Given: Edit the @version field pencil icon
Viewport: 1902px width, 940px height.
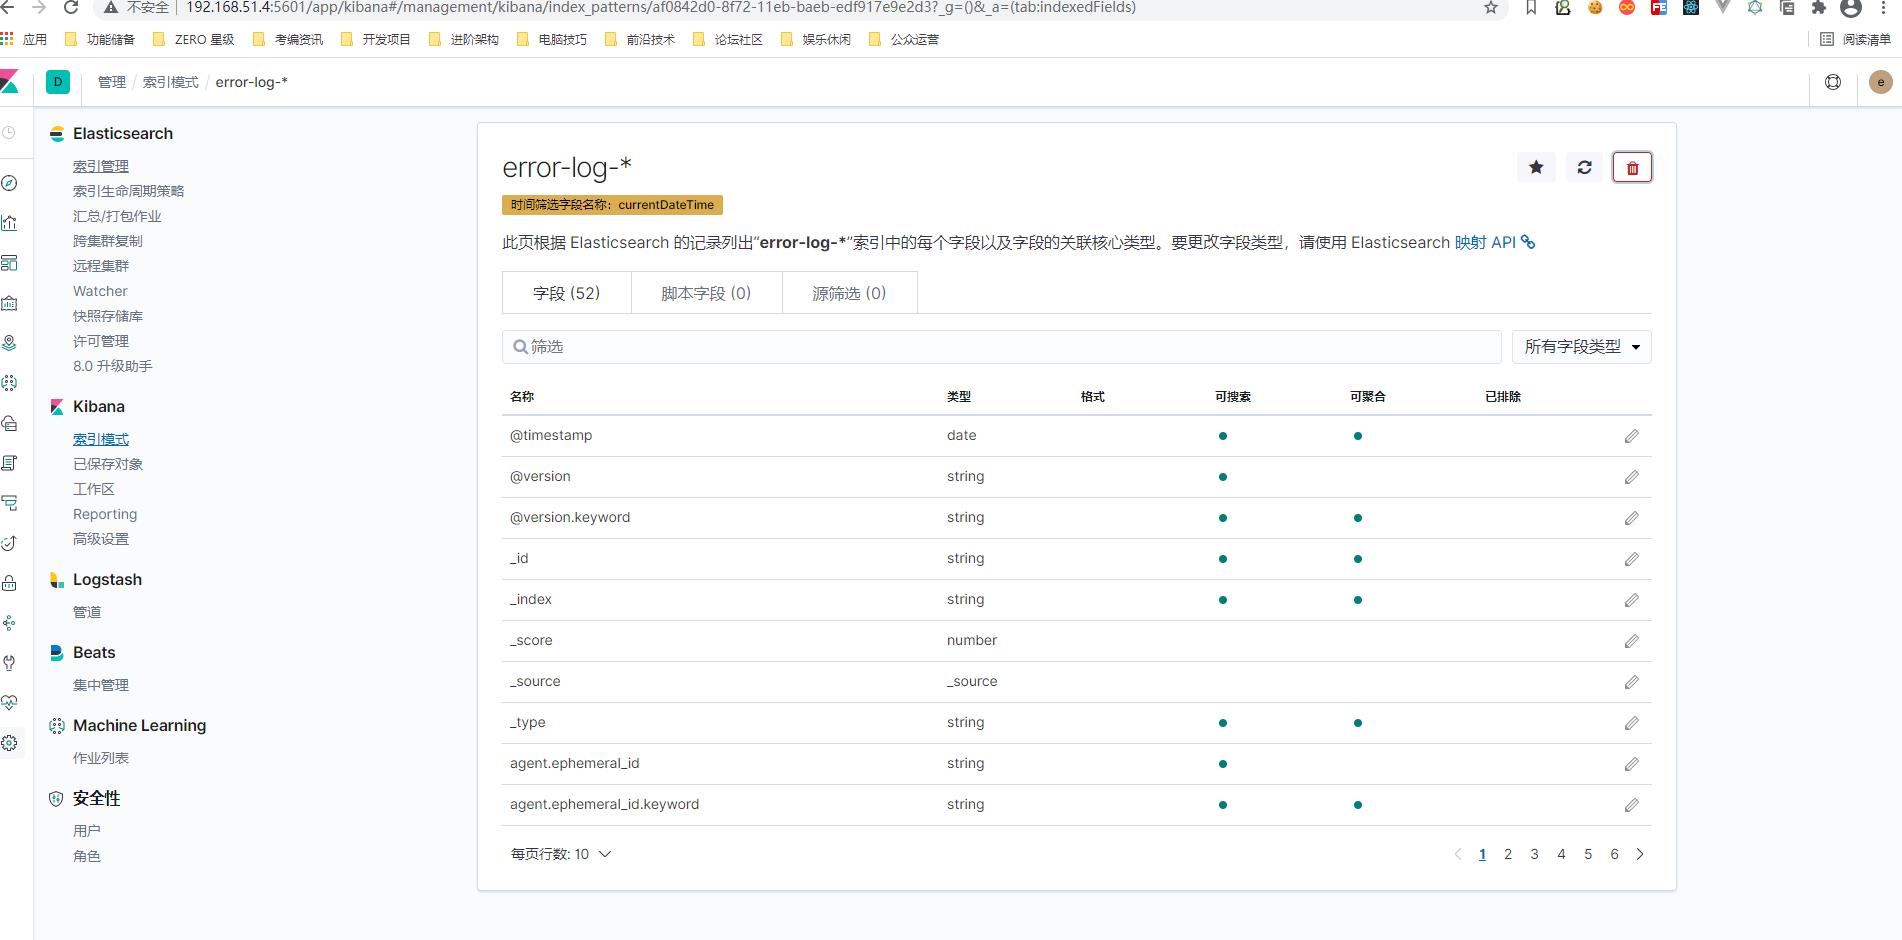Looking at the screenshot, I should [x=1631, y=477].
